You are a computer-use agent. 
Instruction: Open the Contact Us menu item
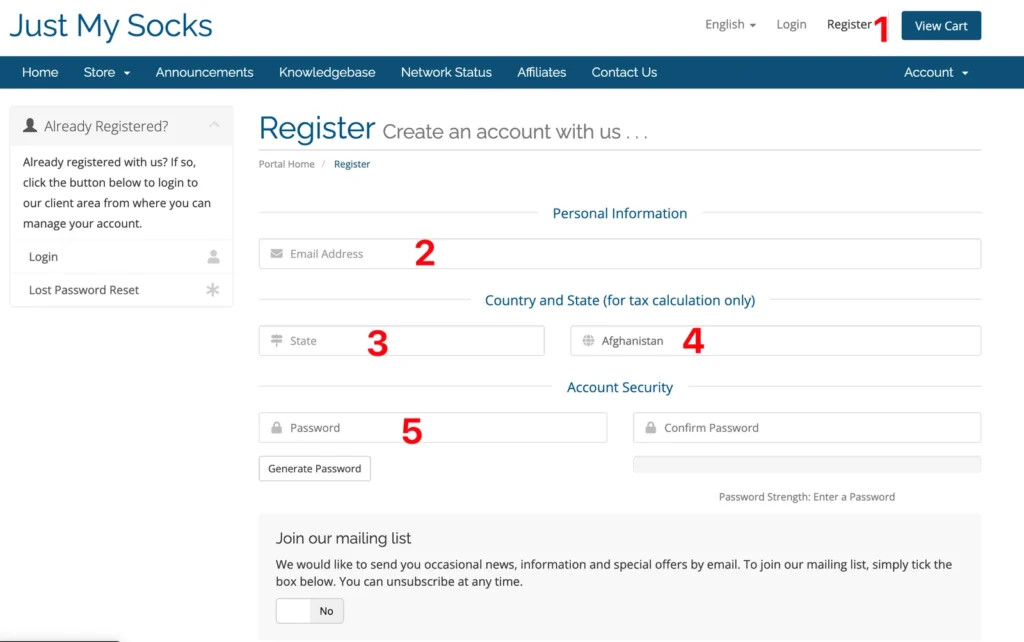tap(624, 72)
